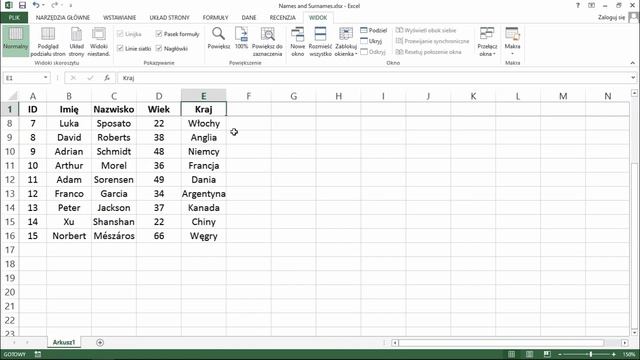Click the formula bar containing Kraj

pyautogui.click(x=373, y=78)
